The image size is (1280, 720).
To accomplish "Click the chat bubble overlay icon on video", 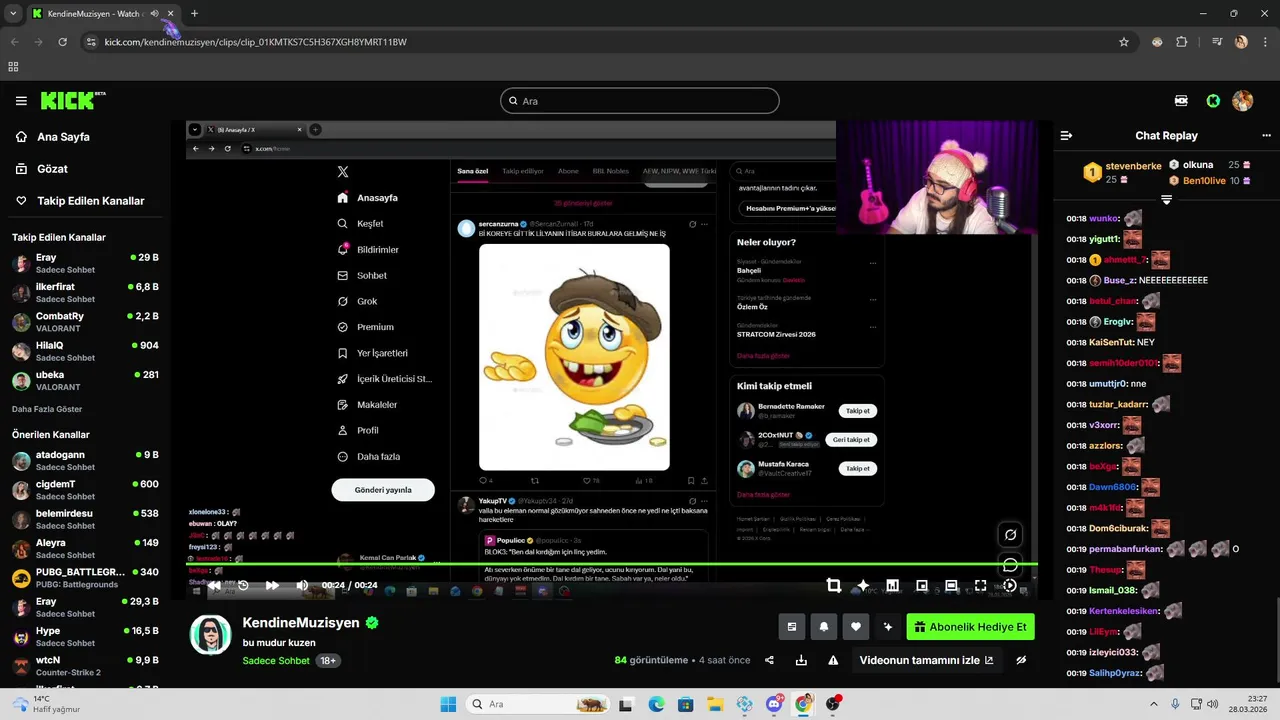I will 1011,566.
